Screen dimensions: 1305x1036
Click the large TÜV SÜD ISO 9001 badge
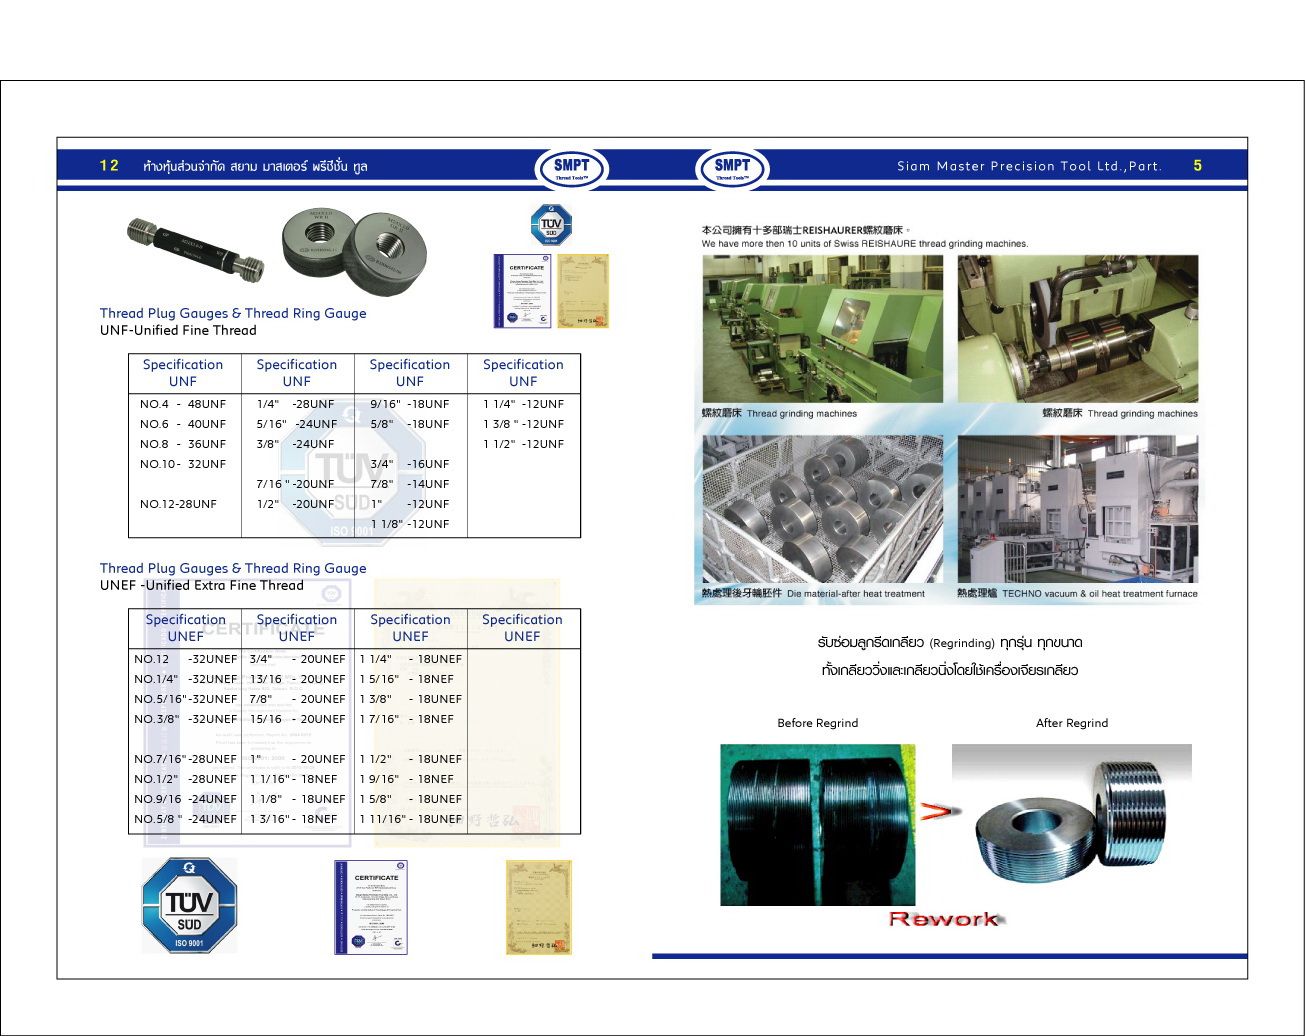click(x=189, y=906)
